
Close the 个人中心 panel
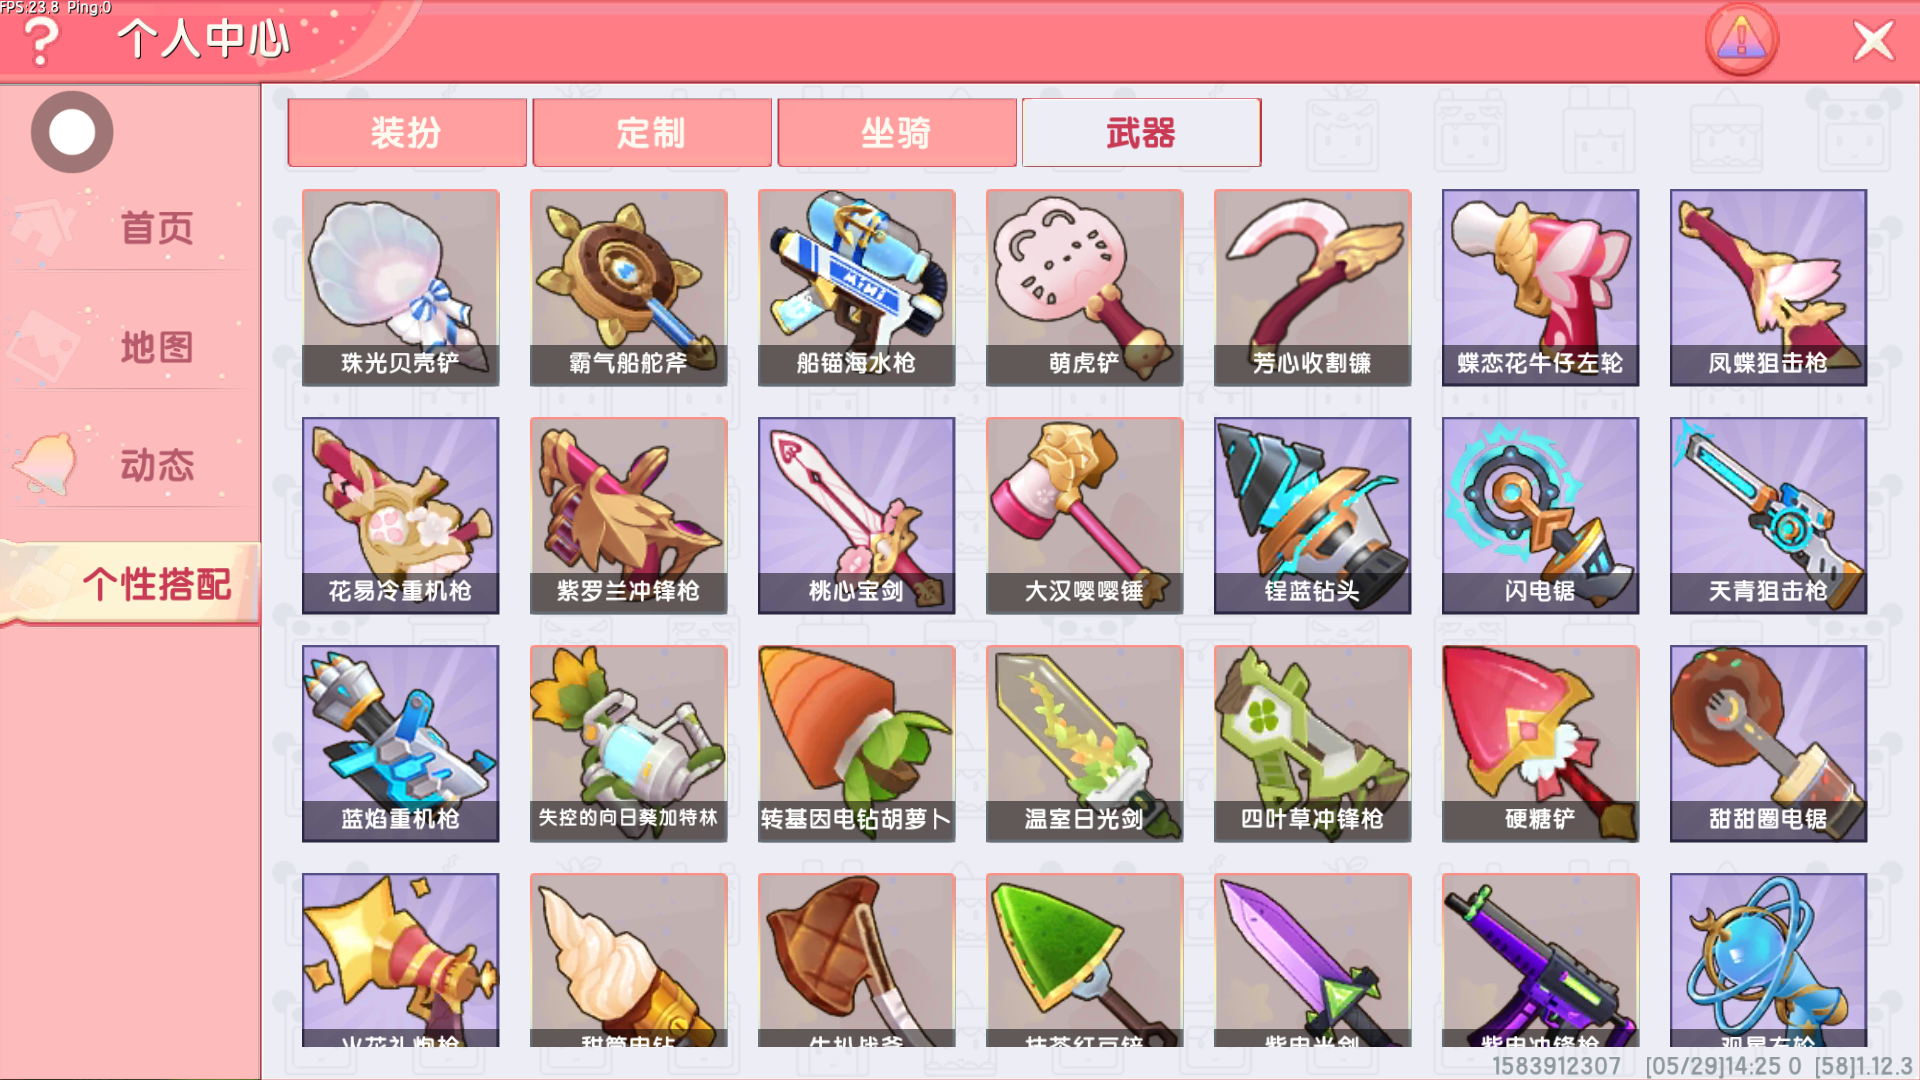point(1873,41)
